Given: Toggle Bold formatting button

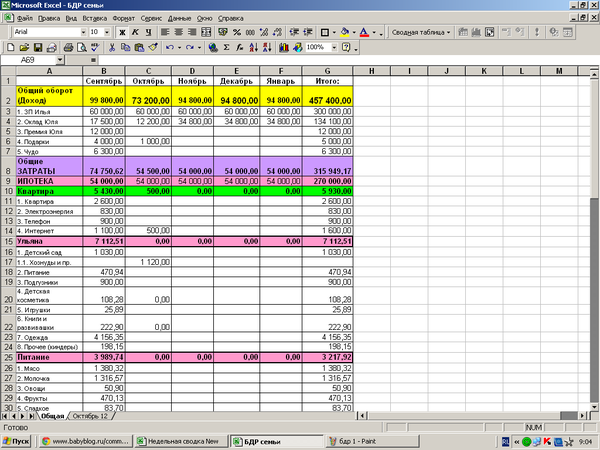Looking at the screenshot, I should 122,32.
